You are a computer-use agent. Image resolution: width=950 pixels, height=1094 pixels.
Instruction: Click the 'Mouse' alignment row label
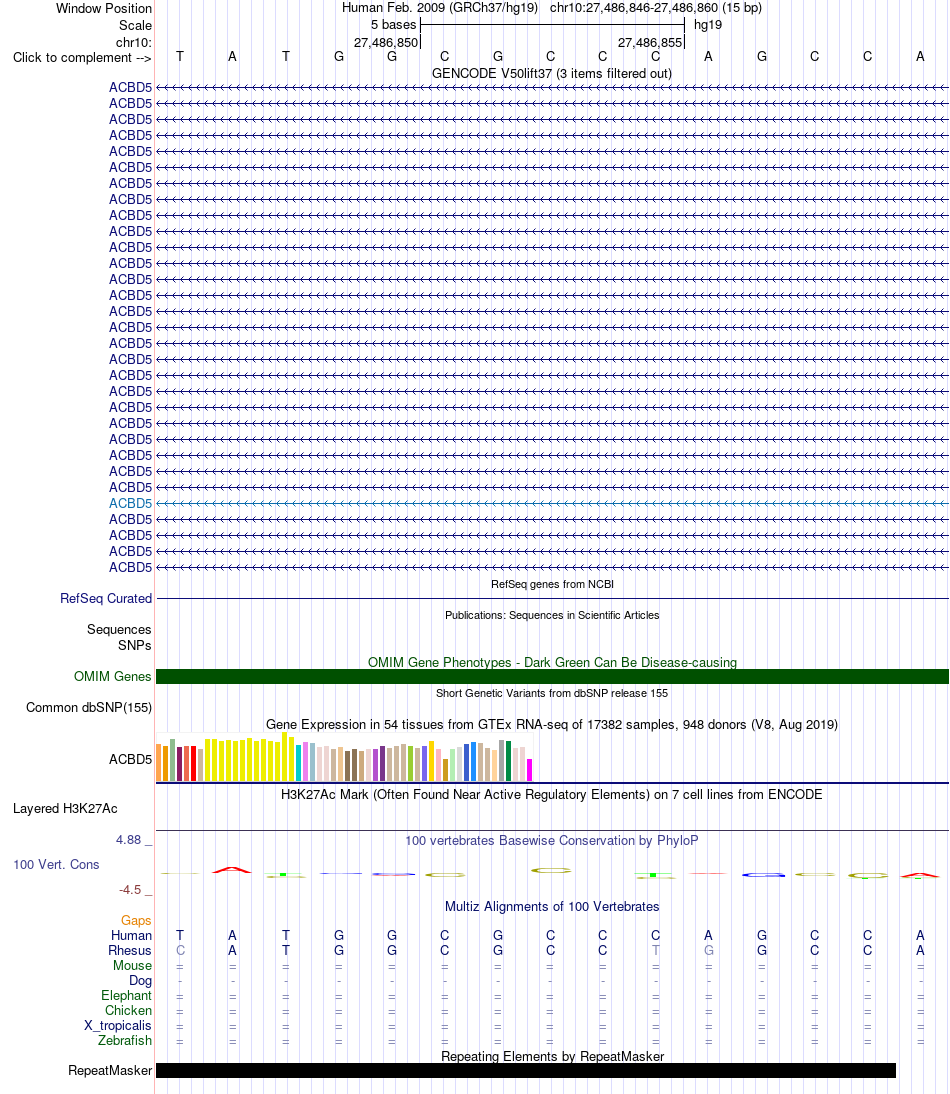pos(133,966)
